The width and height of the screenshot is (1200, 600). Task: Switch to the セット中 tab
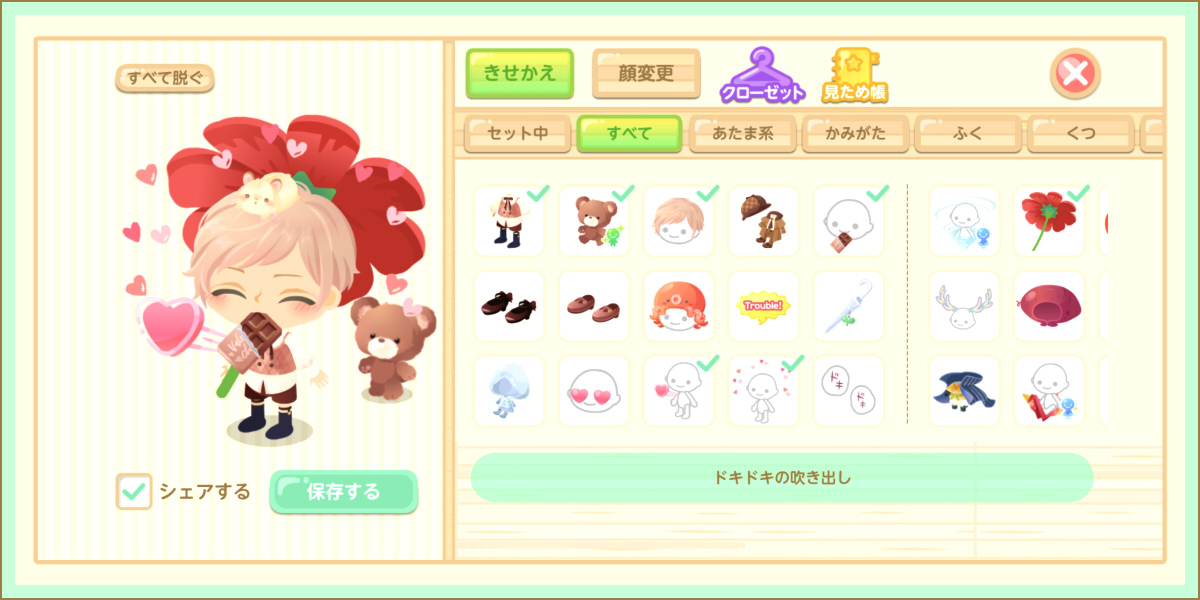(517, 133)
